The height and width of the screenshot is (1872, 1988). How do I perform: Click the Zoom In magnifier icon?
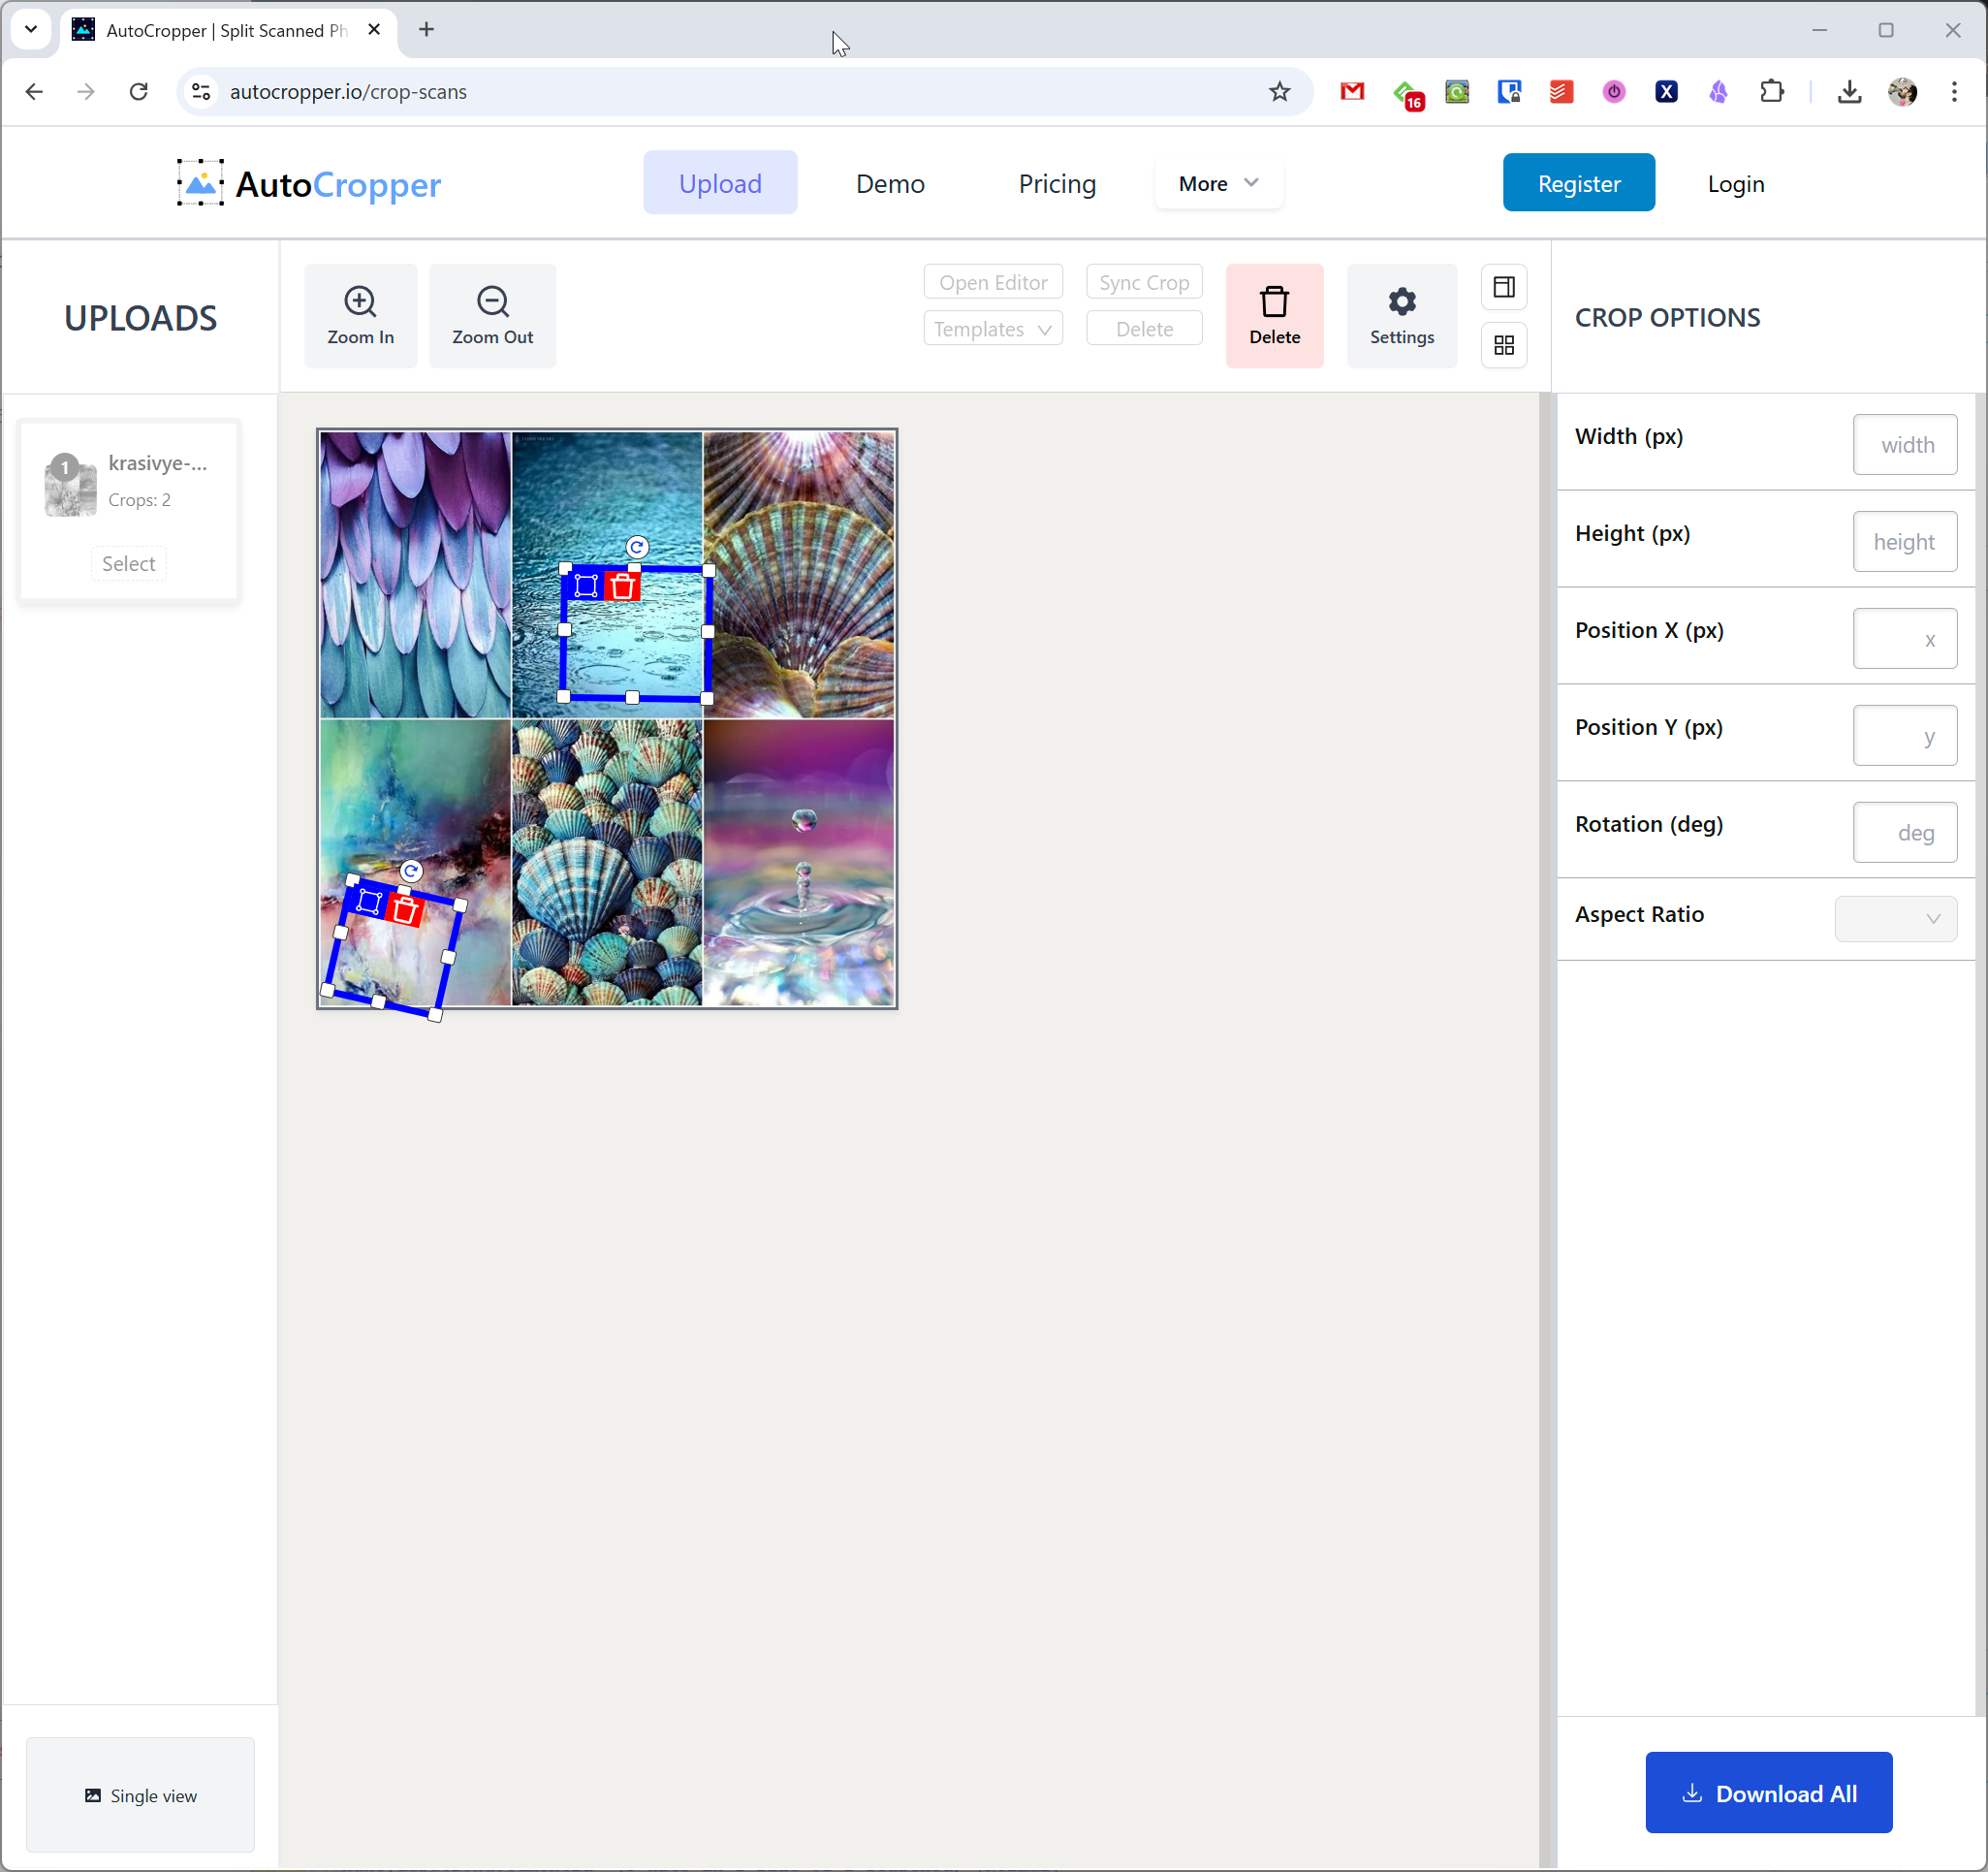pyautogui.click(x=360, y=302)
